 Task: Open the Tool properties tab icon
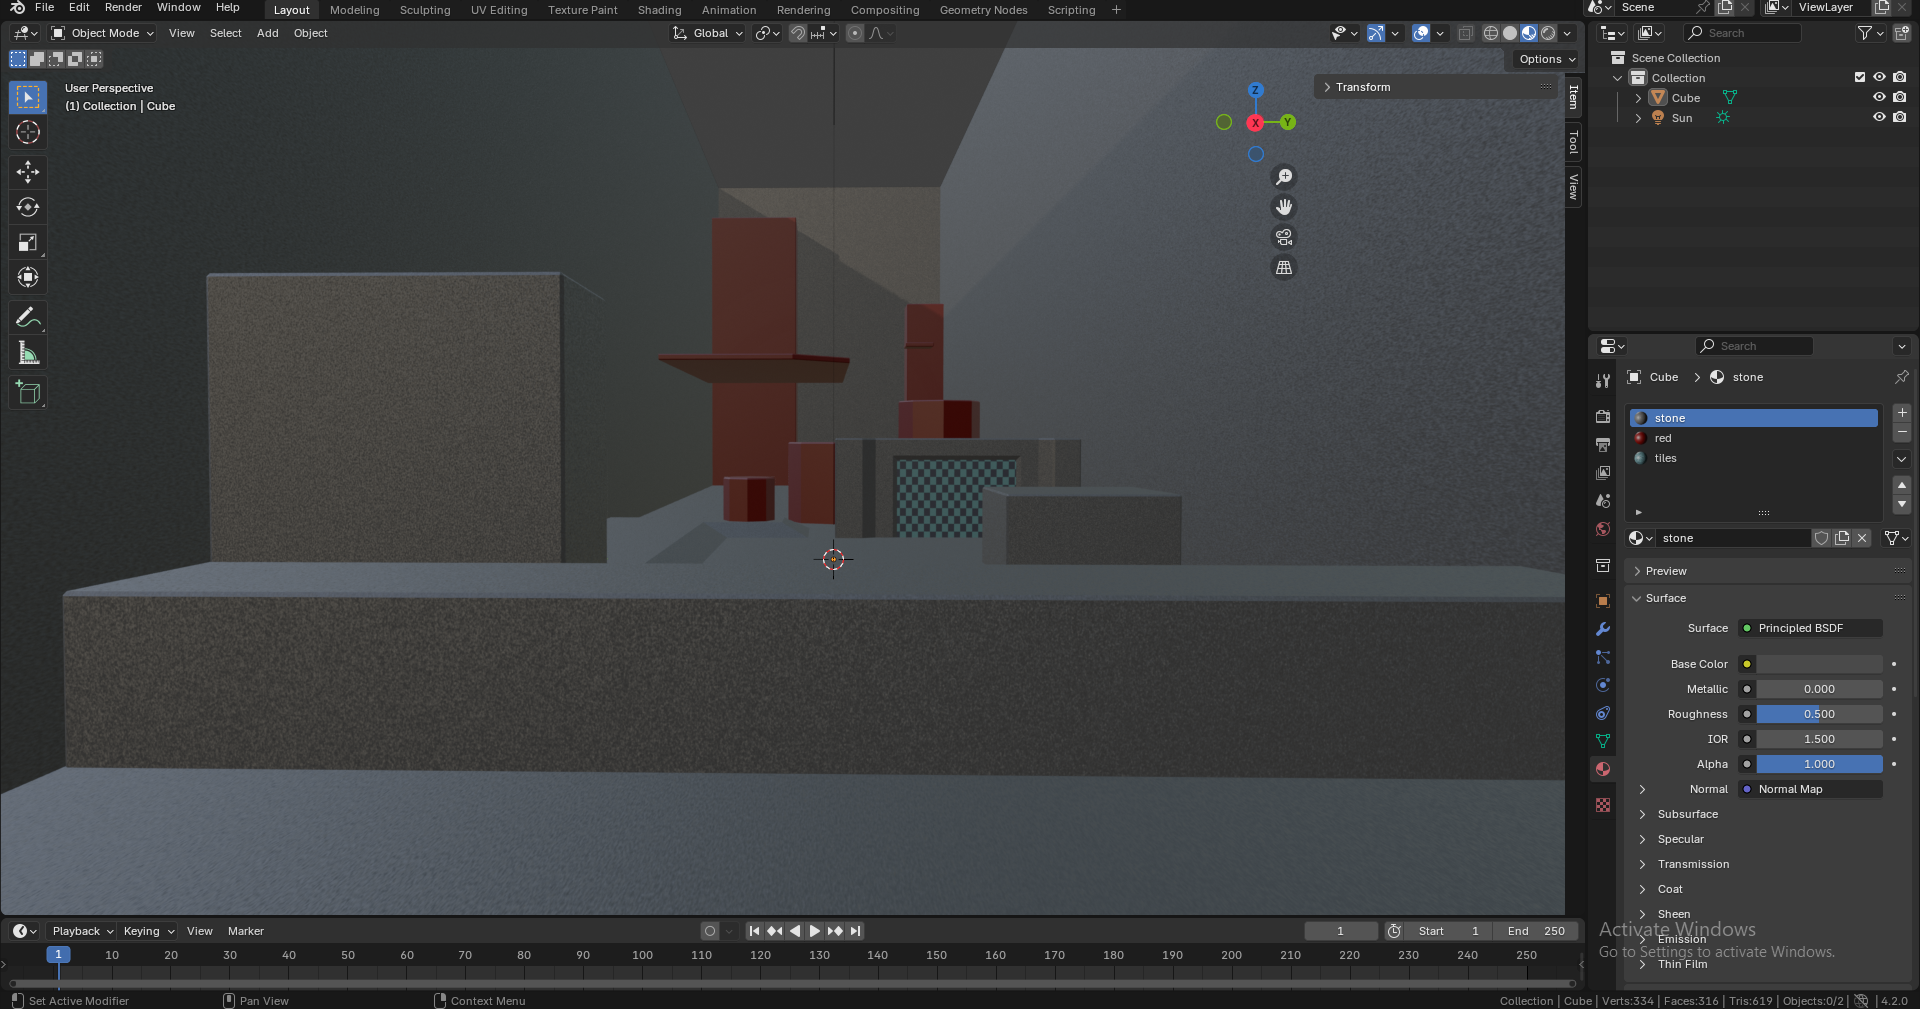point(1603,381)
